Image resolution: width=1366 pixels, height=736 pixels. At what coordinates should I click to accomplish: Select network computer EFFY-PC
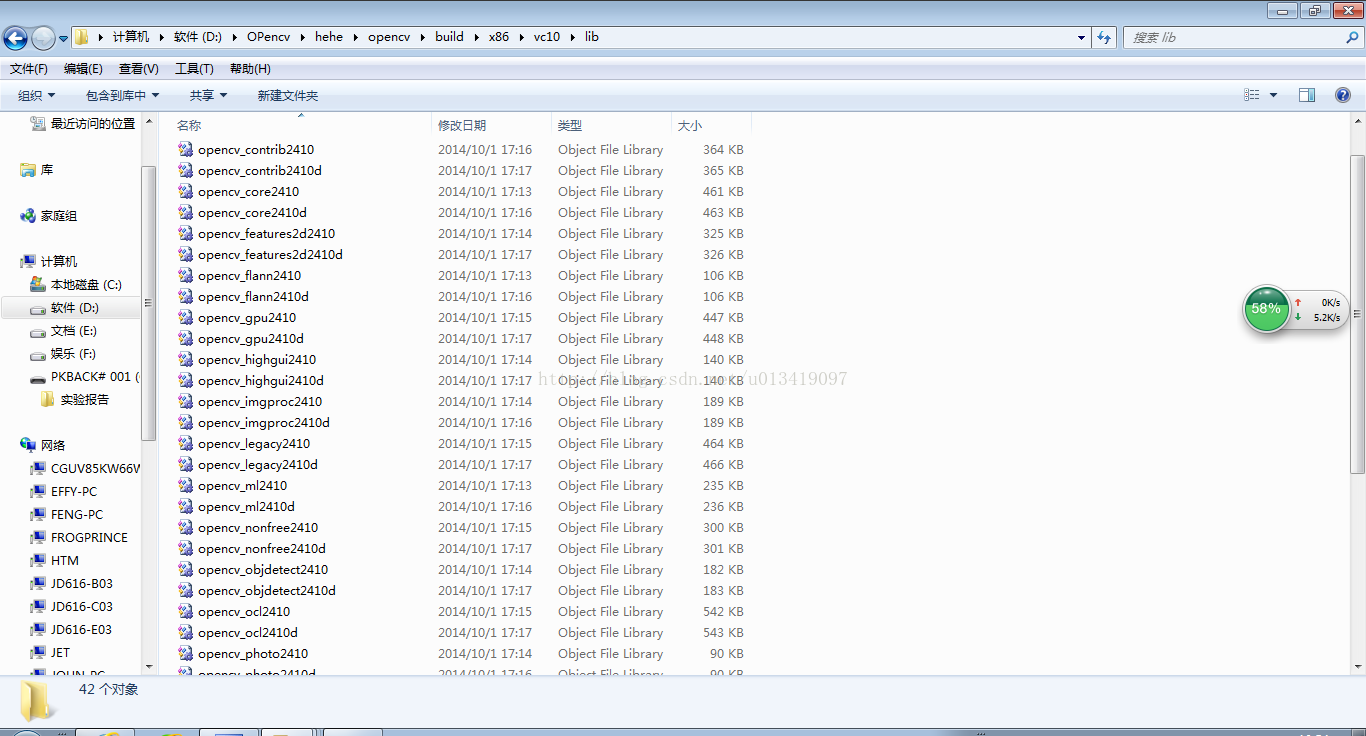coord(63,491)
